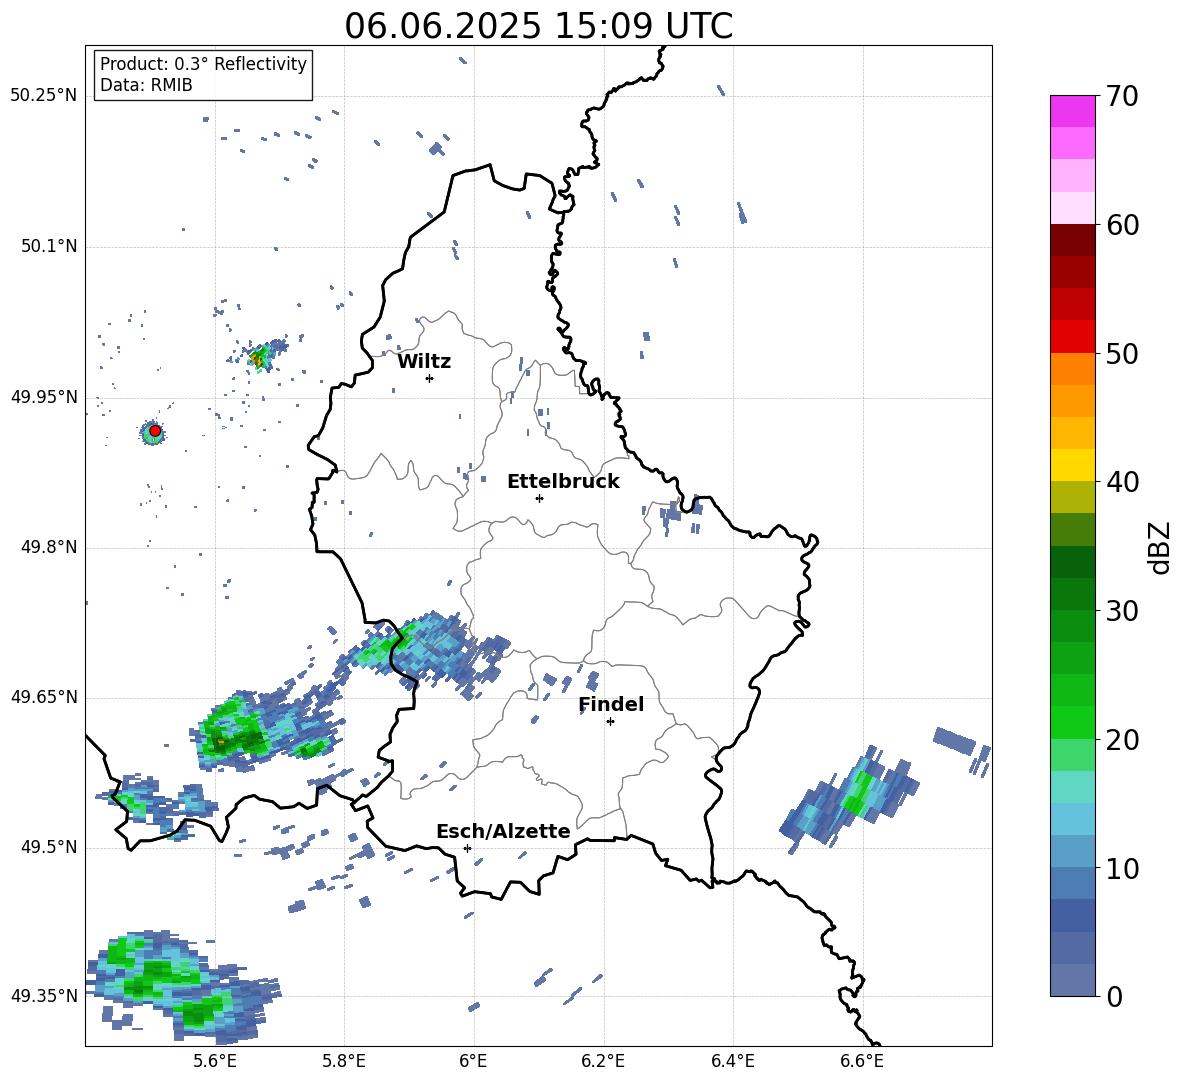Click the cross marker below Esch/Alzette
This screenshot has width=1184, height=1081.
[x=467, y=848]
